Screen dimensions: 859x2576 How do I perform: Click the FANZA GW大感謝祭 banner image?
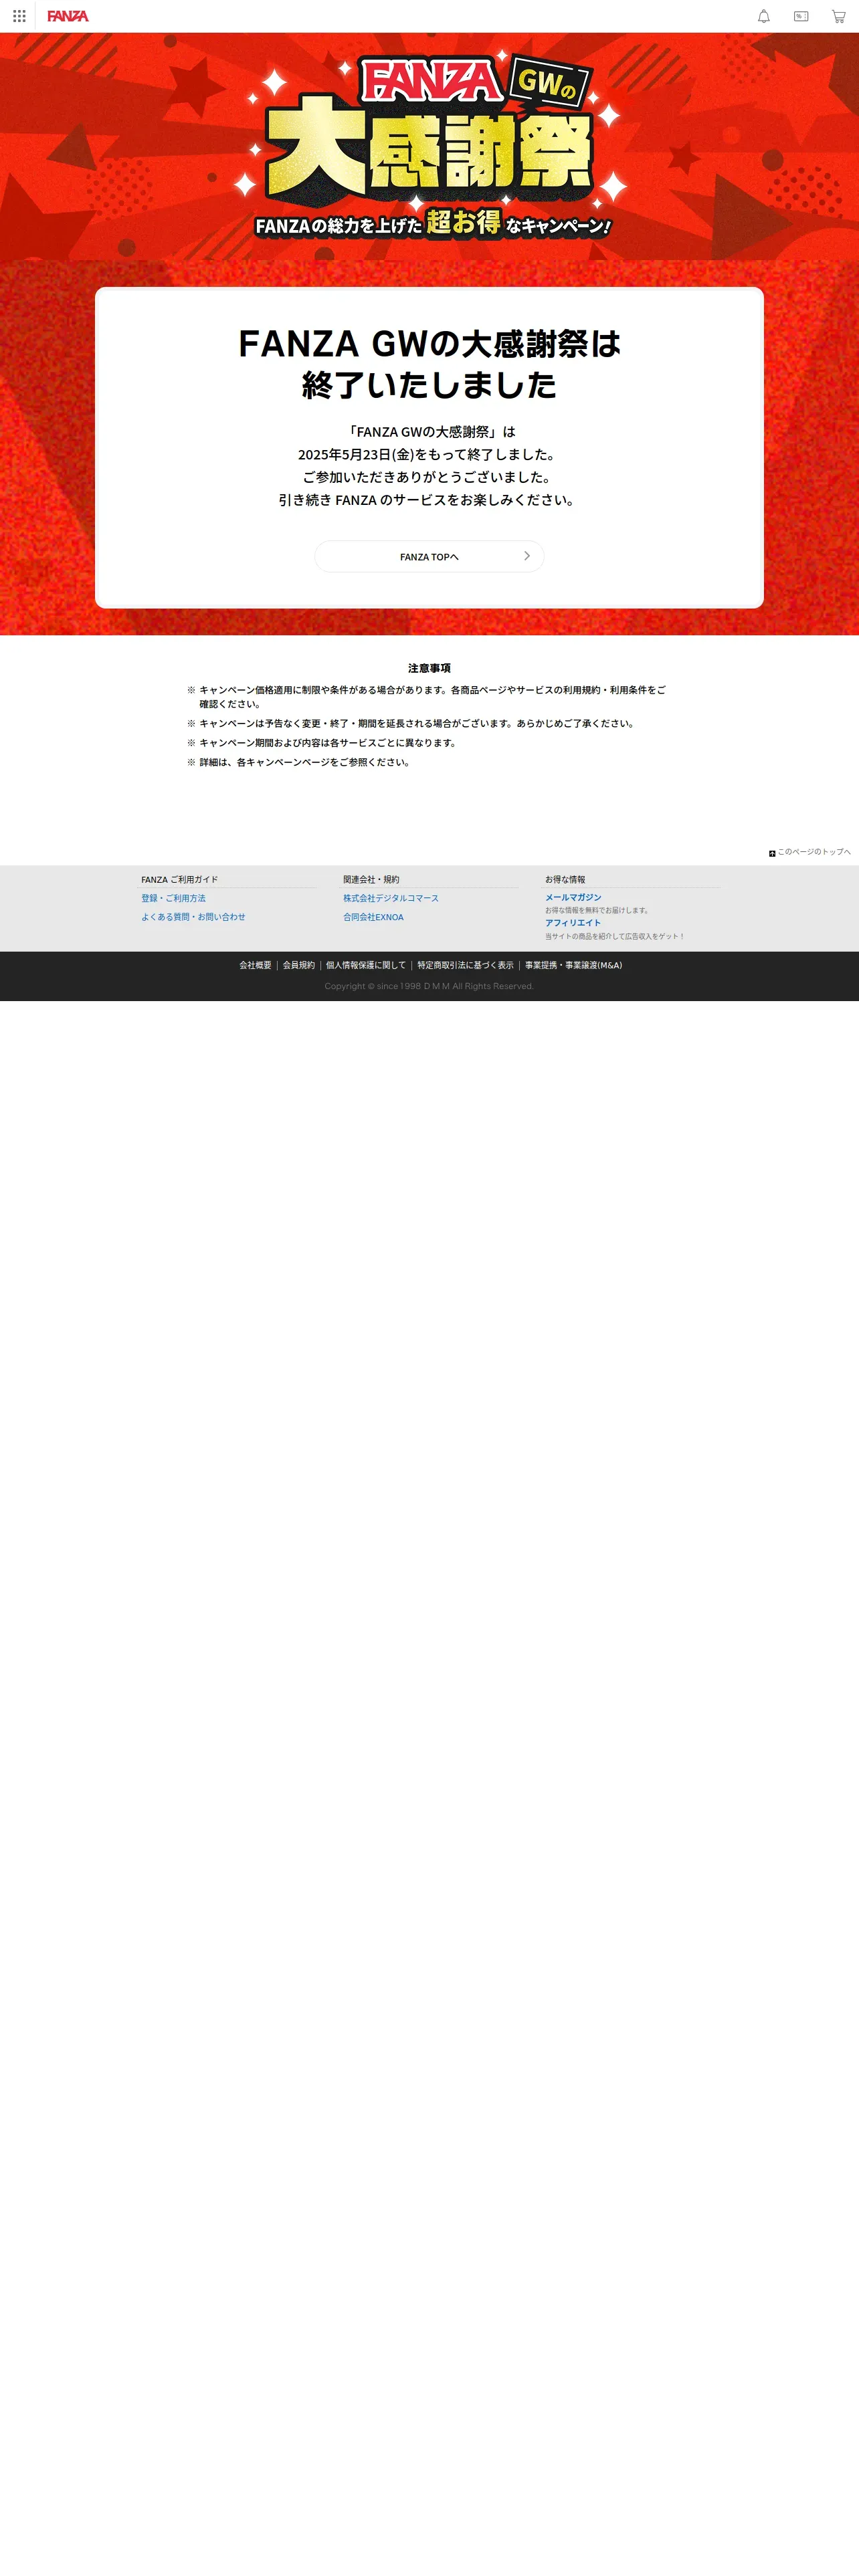pyautogui.click(x=429, y=147)
